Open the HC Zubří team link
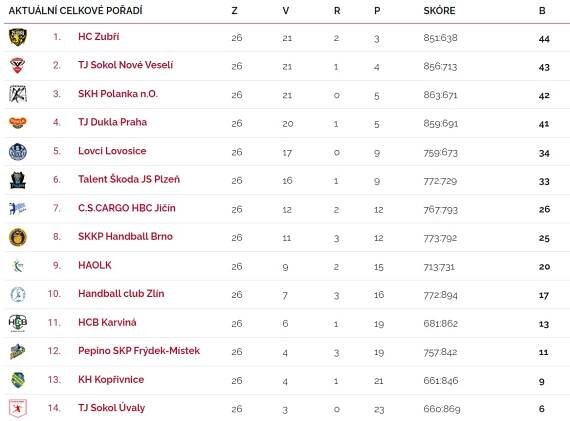570x421 pixels. (x=99, y=37)
